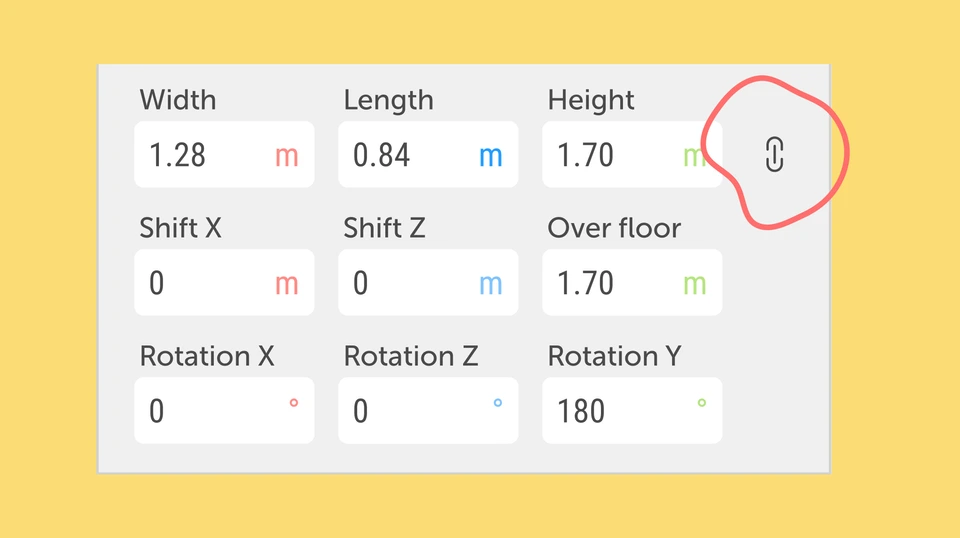The height and width of the screenshot is (538, 960).
Task: Click the blue degree symbol in Rotation Z
Action: click(x=498, y=403)
